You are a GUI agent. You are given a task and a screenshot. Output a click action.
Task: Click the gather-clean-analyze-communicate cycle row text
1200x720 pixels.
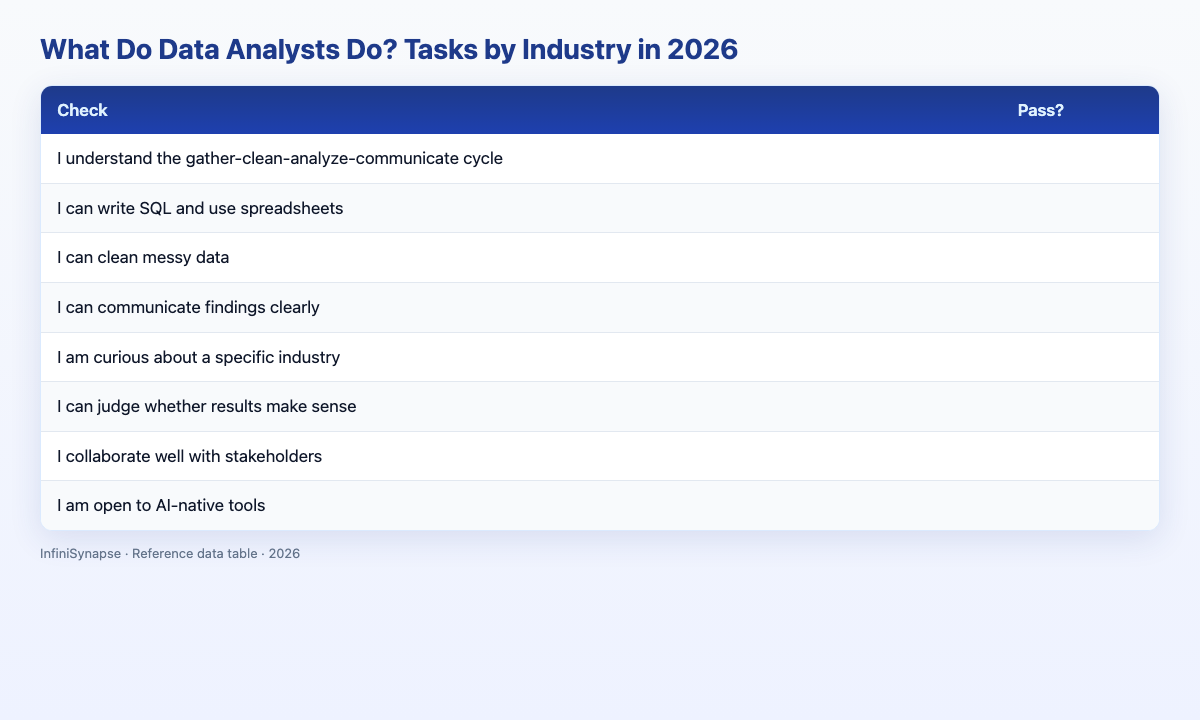280,159
